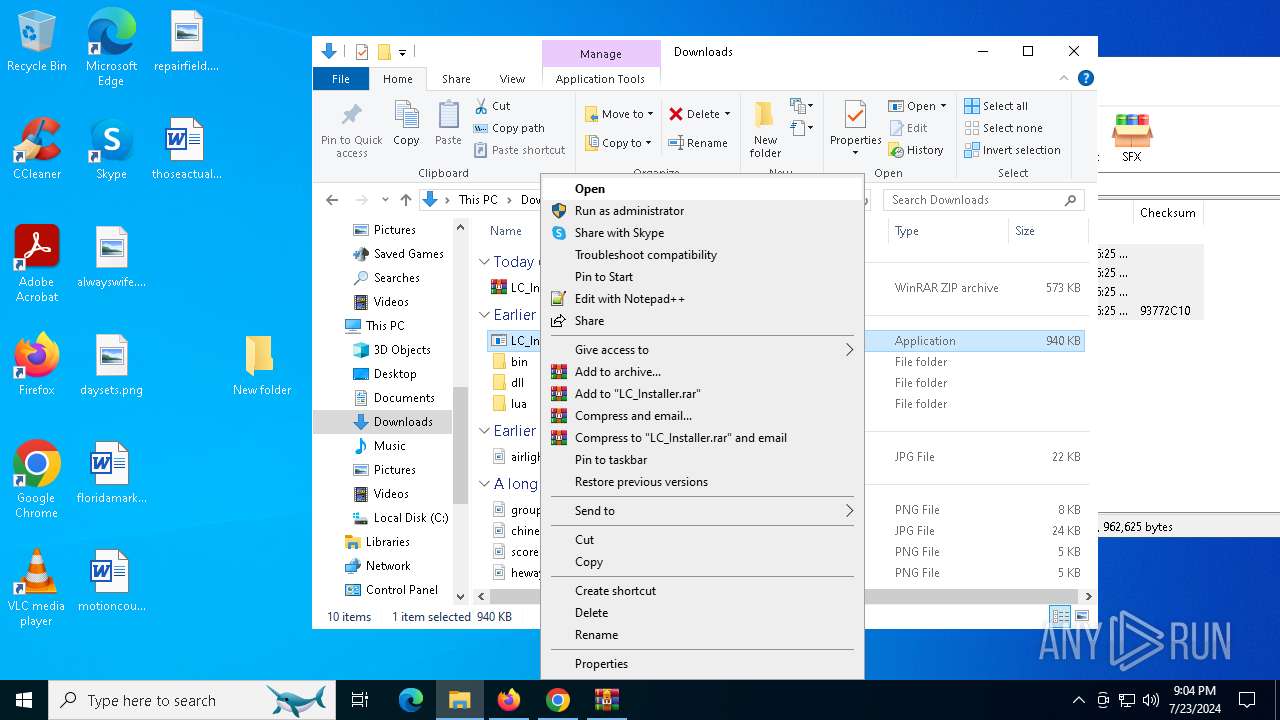The image size is (1280, 720).
Task: Switch to the Share ribbon tab
Action: (x=456, y=79)
